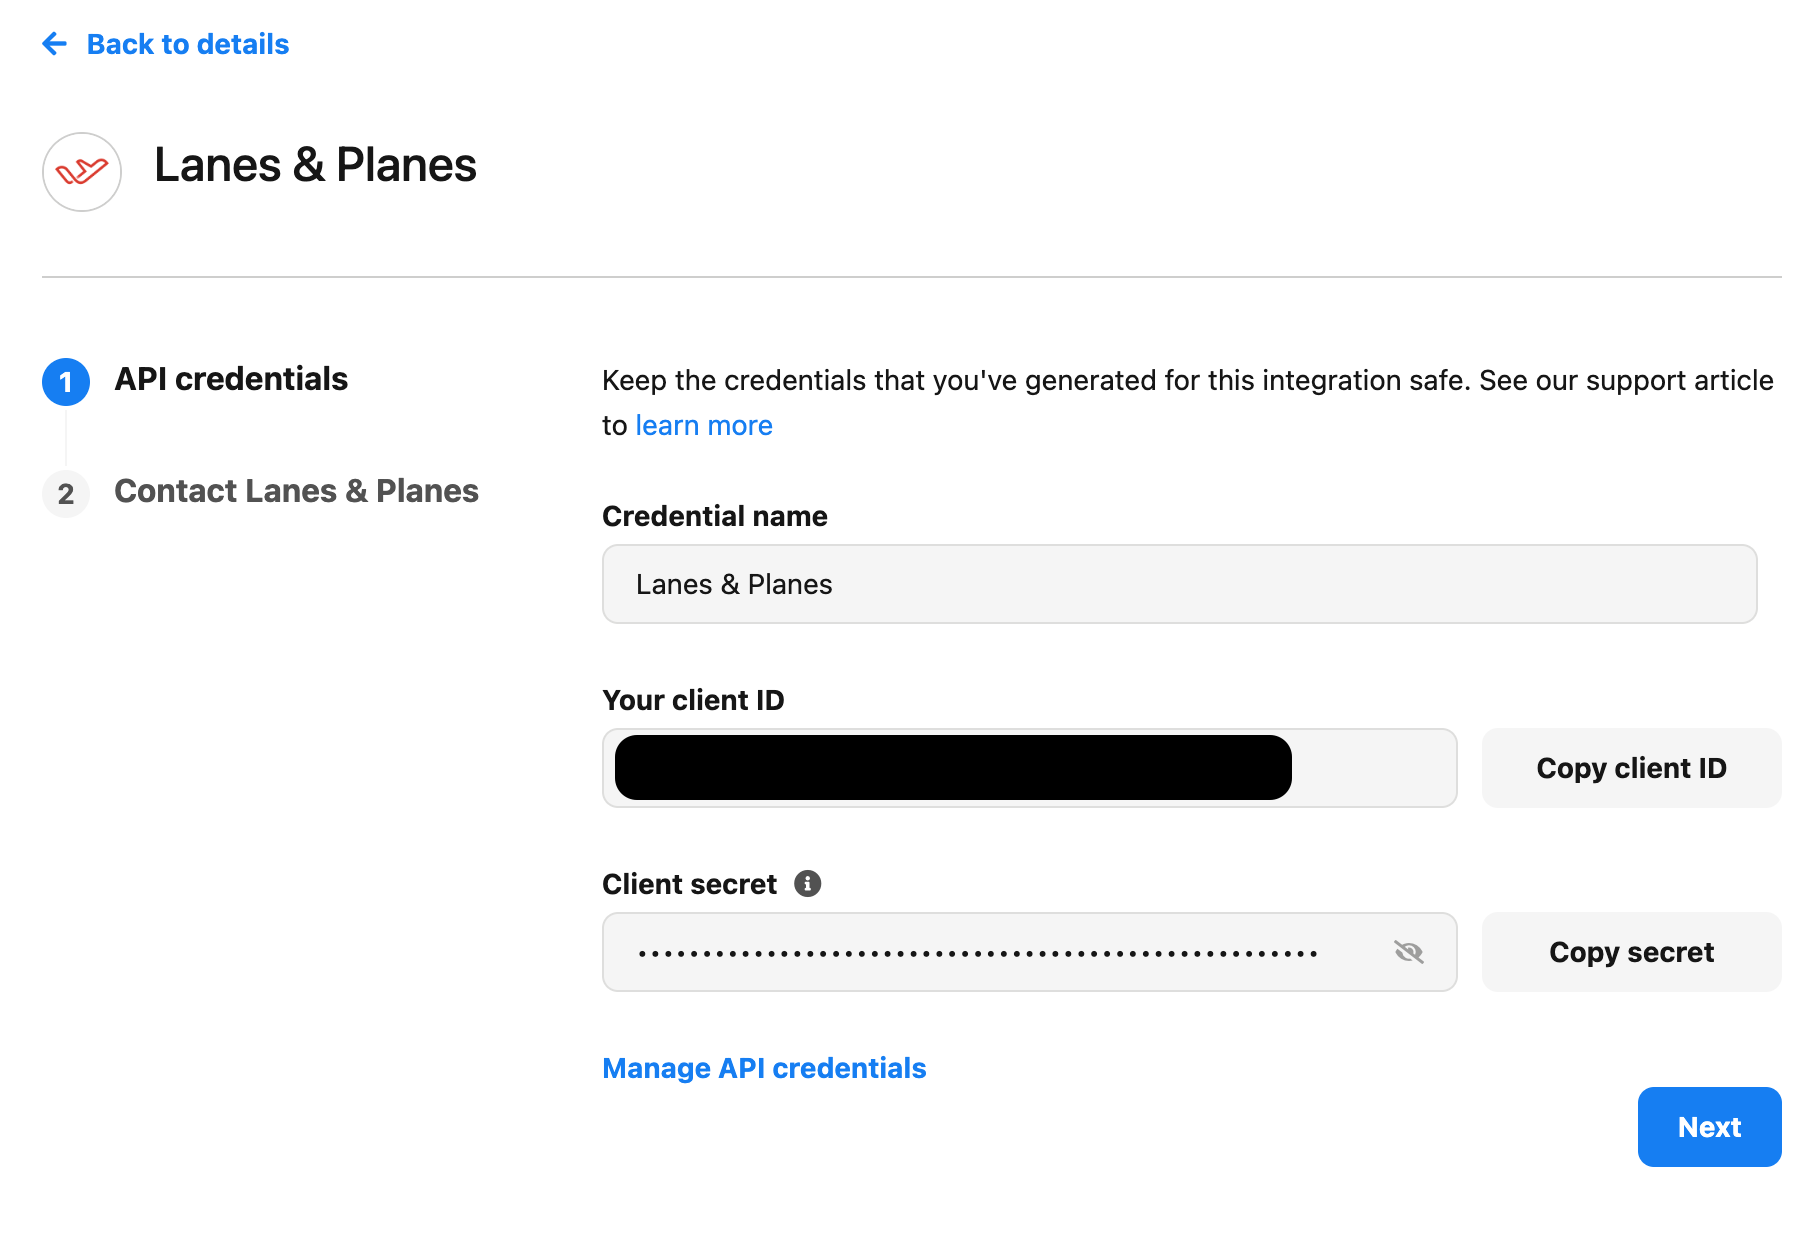Click the Lanes & Planes logo icon

(82, 172)
